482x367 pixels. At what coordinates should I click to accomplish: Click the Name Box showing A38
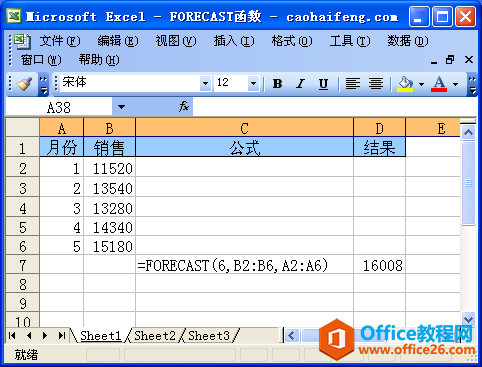tap(59, 107)
